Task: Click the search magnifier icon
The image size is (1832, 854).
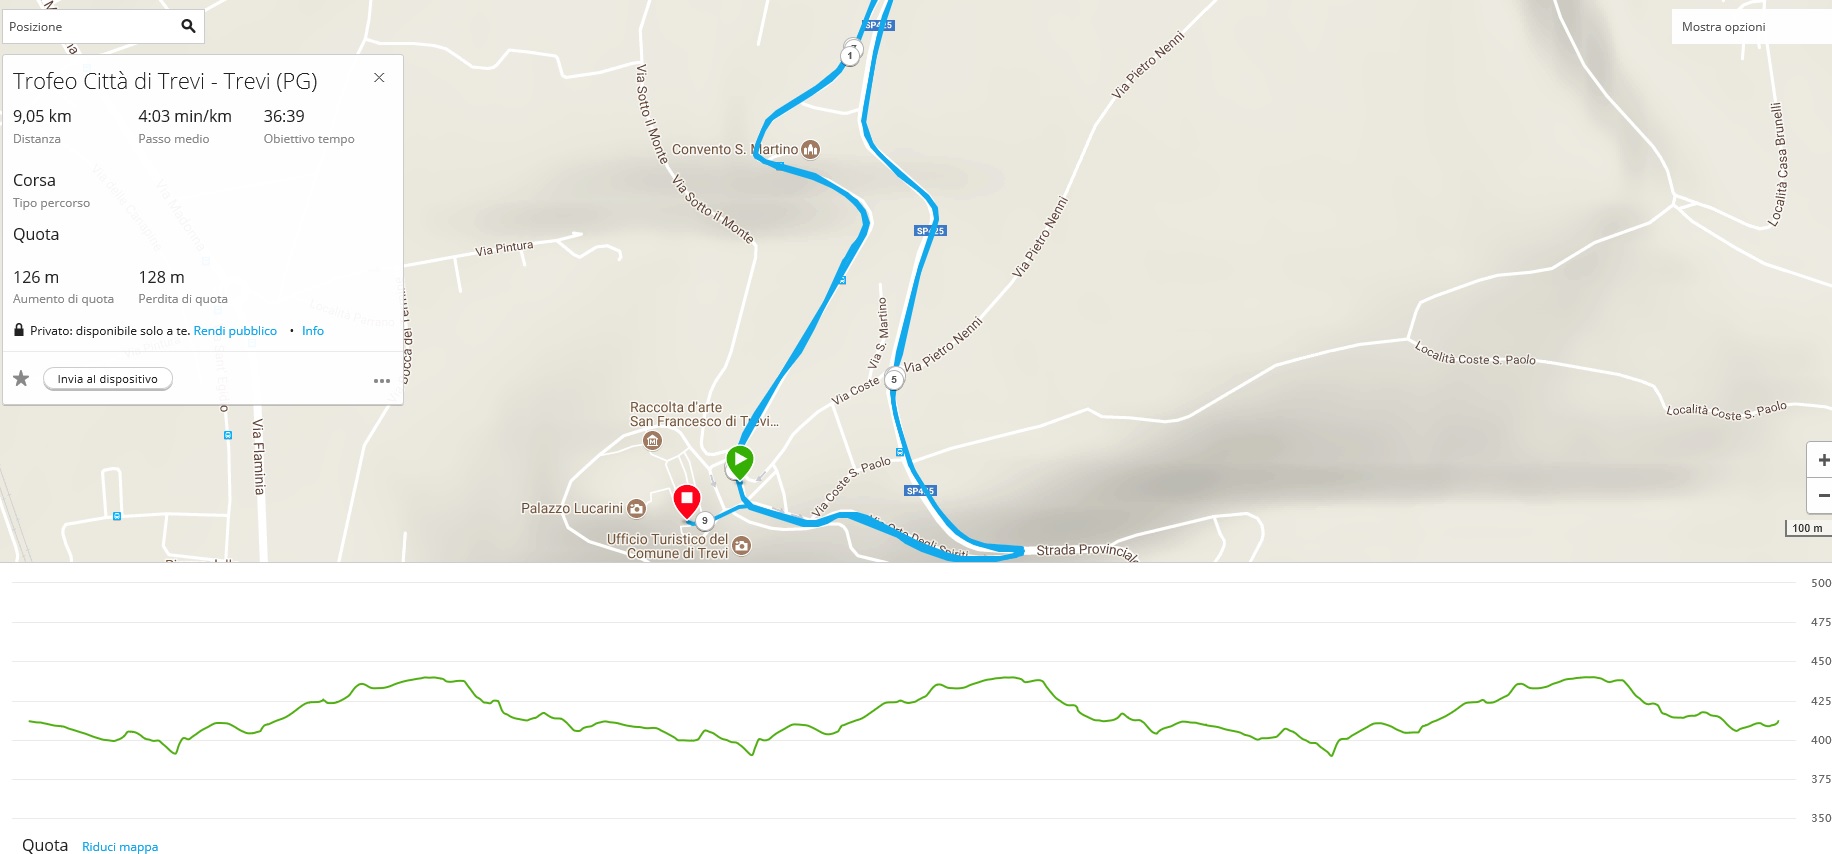Action: tap(188, 26)
